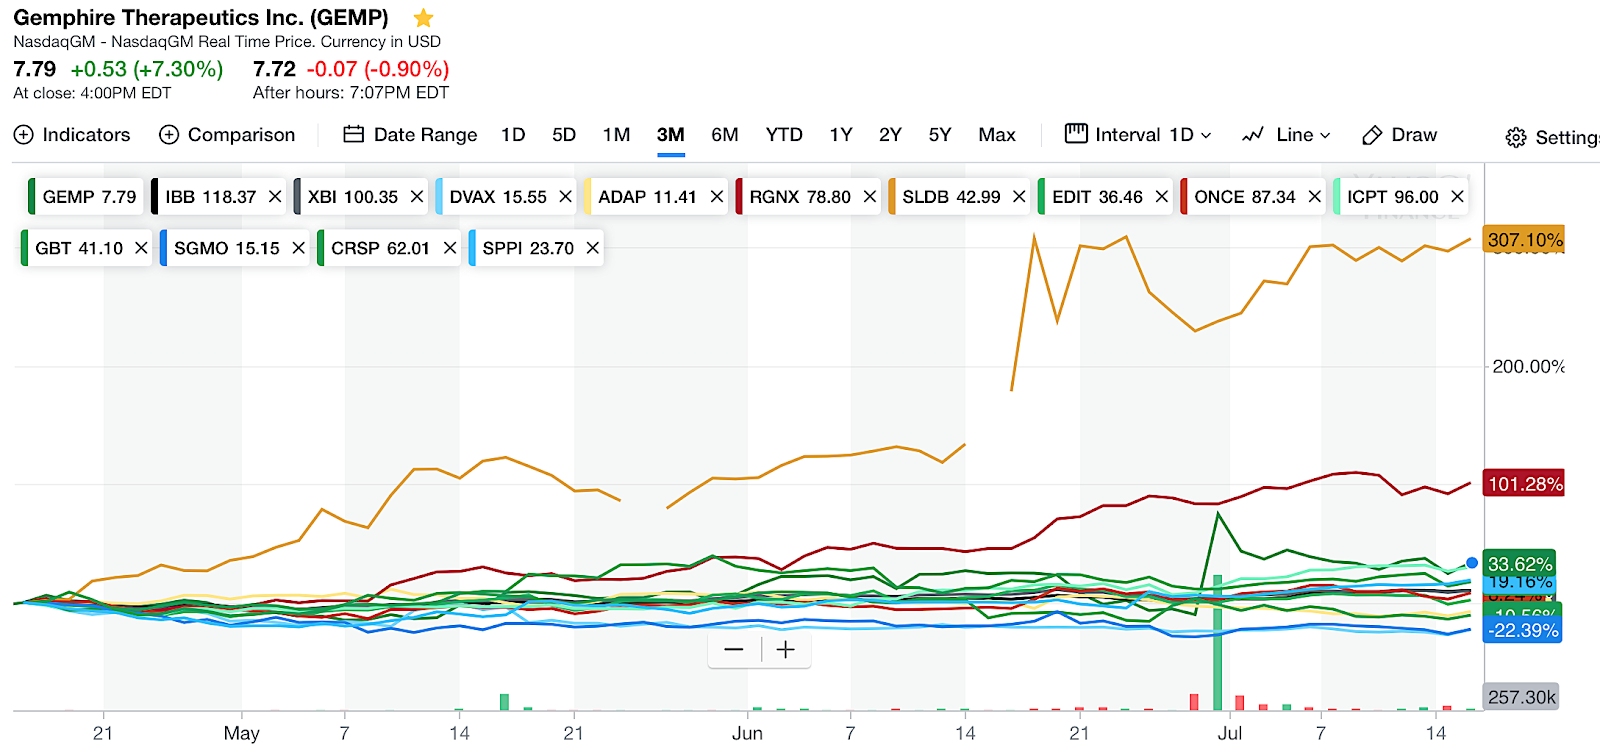Click the May date axis label

(x=242, y=733)
